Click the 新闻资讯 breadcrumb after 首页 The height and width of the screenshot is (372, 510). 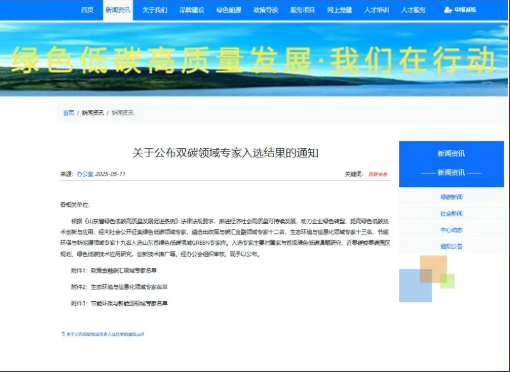point(93,113)
